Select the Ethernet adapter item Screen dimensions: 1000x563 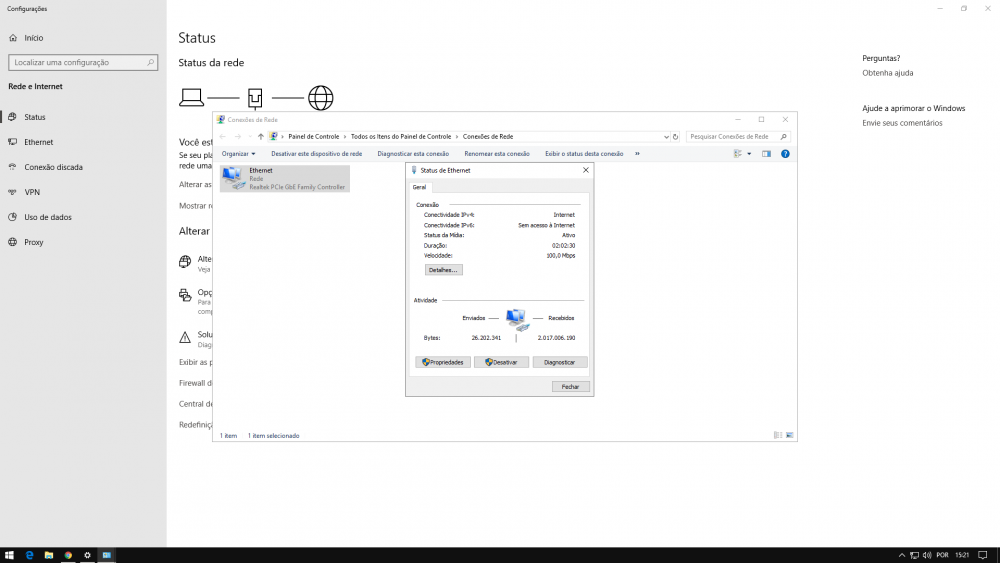coord(285,178)
